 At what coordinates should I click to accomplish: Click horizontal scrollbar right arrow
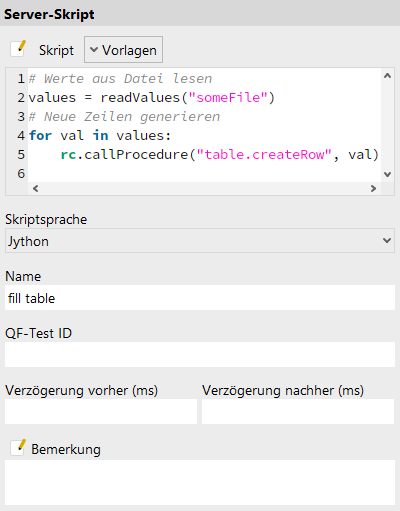point(373,189)
